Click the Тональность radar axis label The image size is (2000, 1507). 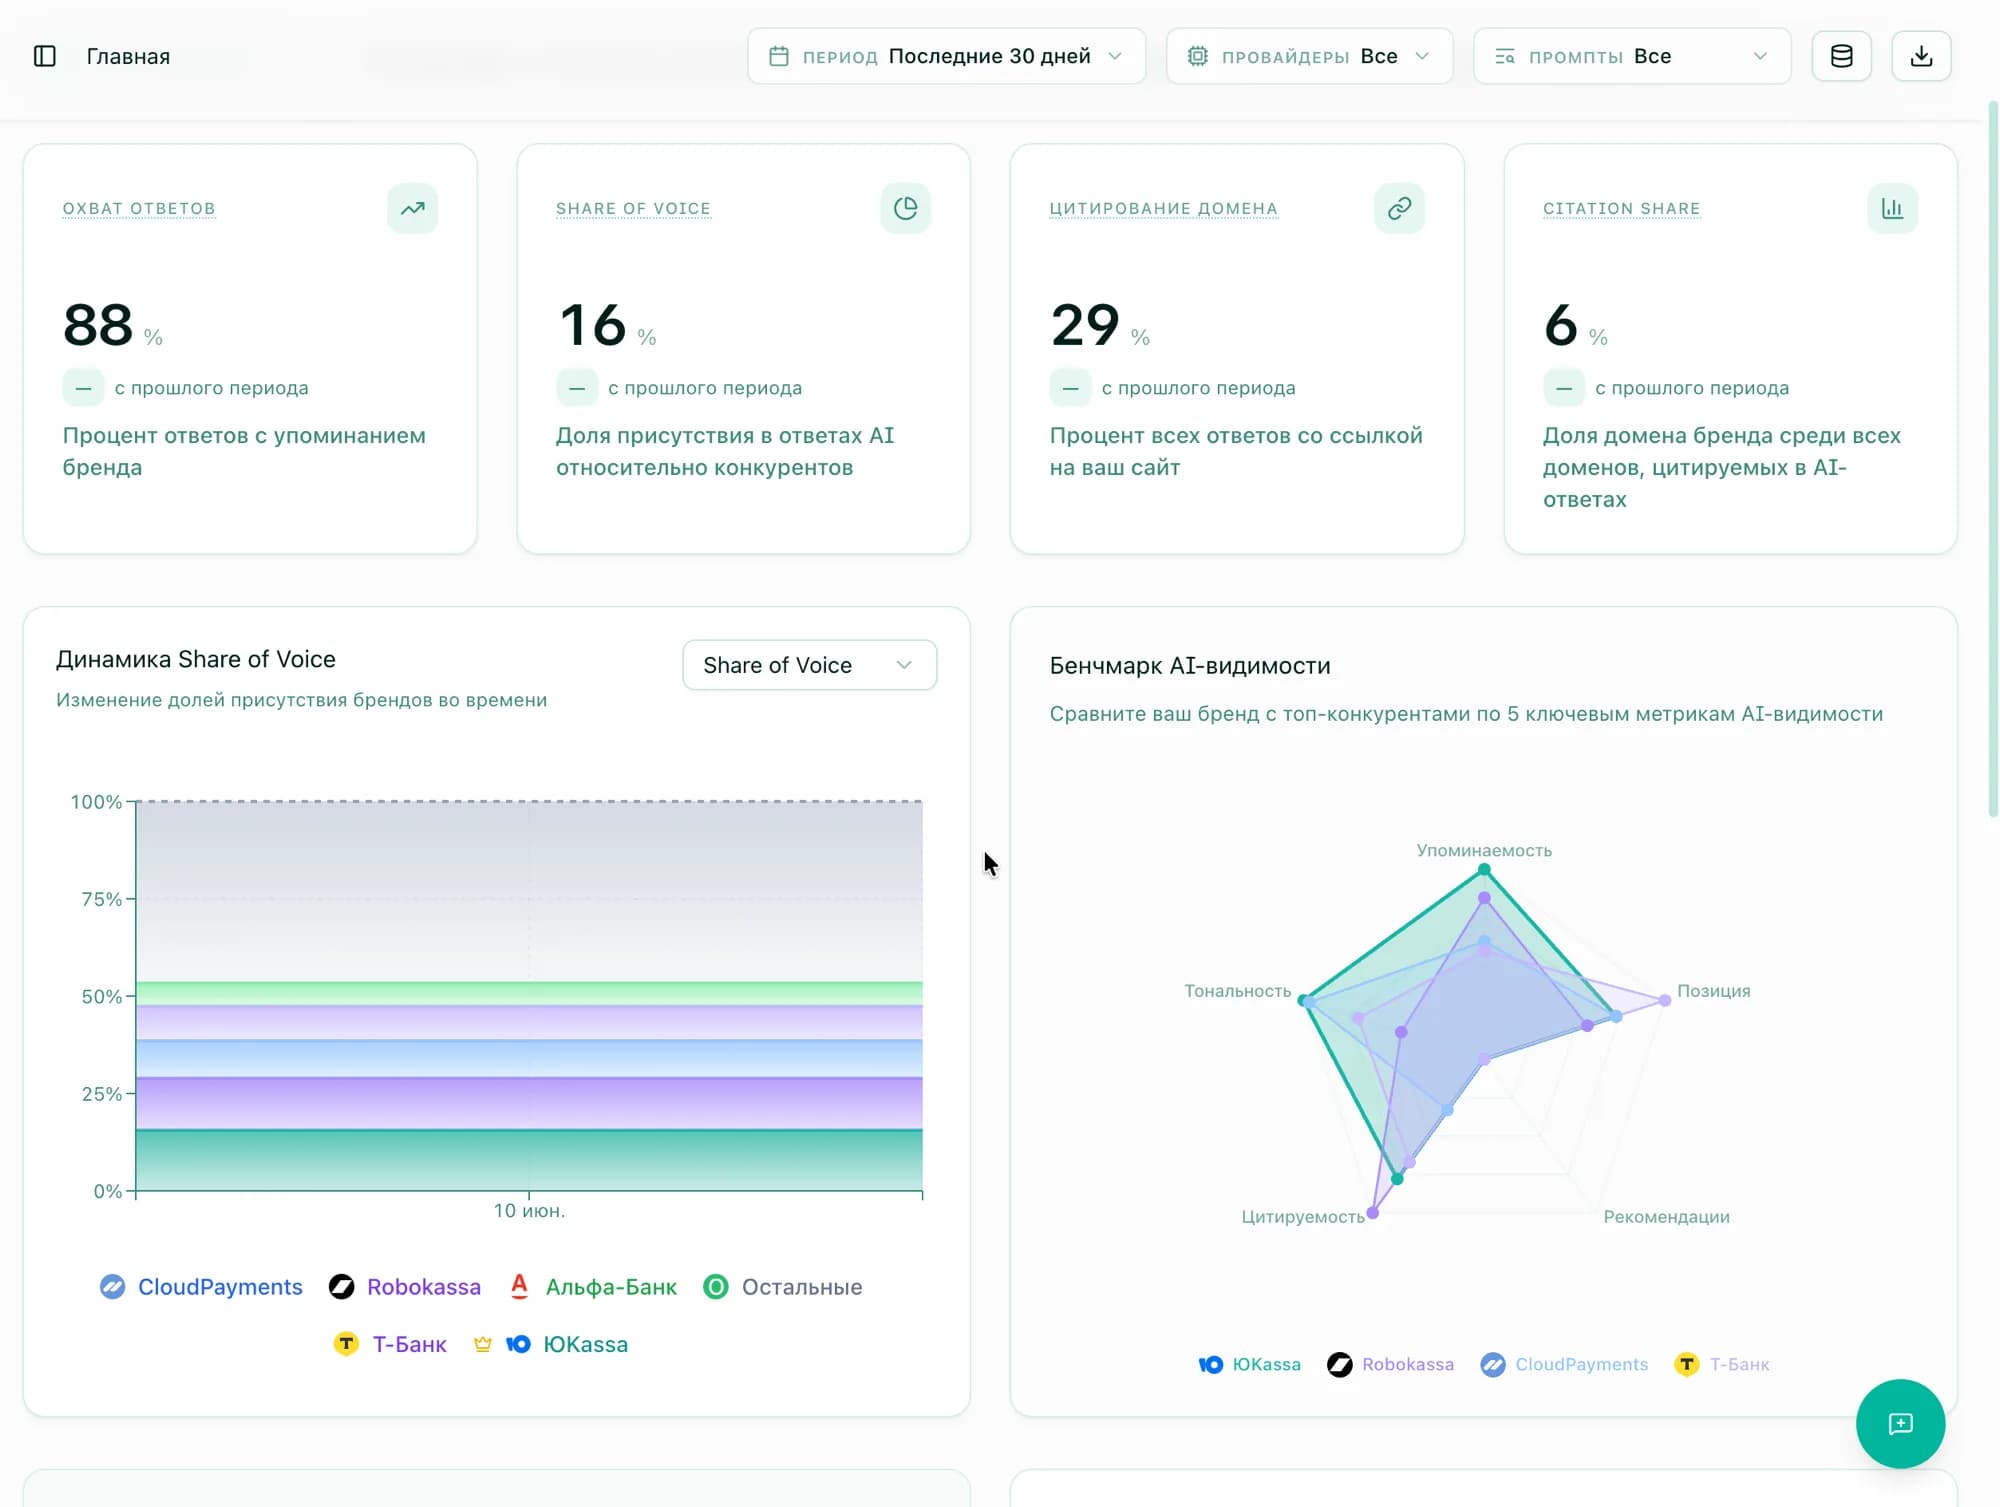(x=1238, y=990)
